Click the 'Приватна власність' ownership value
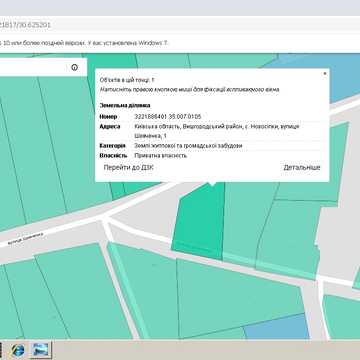The height and width of the screenshot is (360, 360). pyautogui.click(x=160, y=156)
